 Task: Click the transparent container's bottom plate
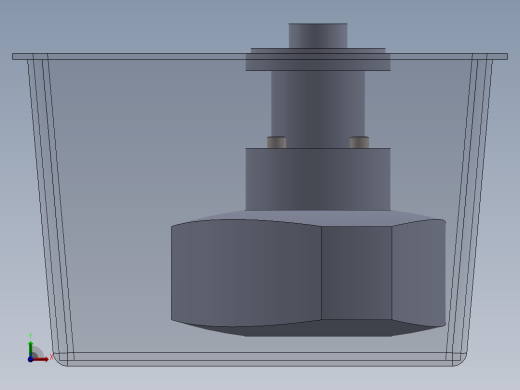(x=260, y=359)
